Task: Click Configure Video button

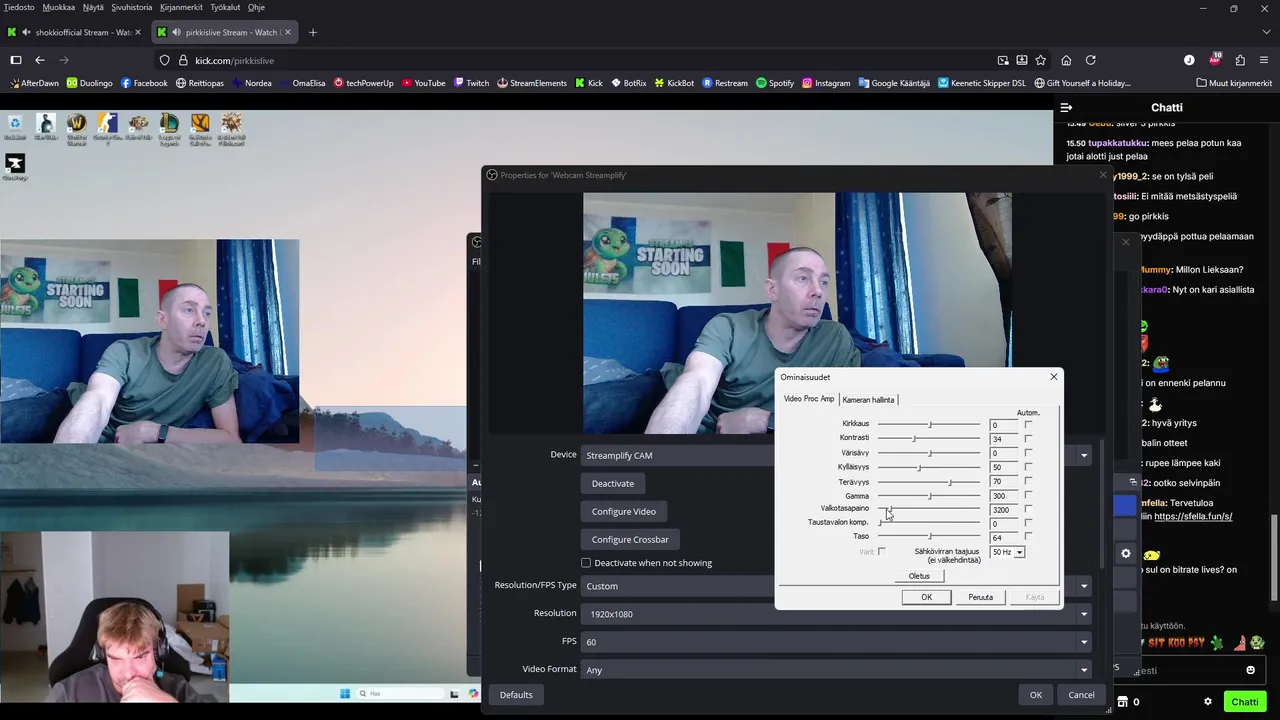Action: point(624,511)
